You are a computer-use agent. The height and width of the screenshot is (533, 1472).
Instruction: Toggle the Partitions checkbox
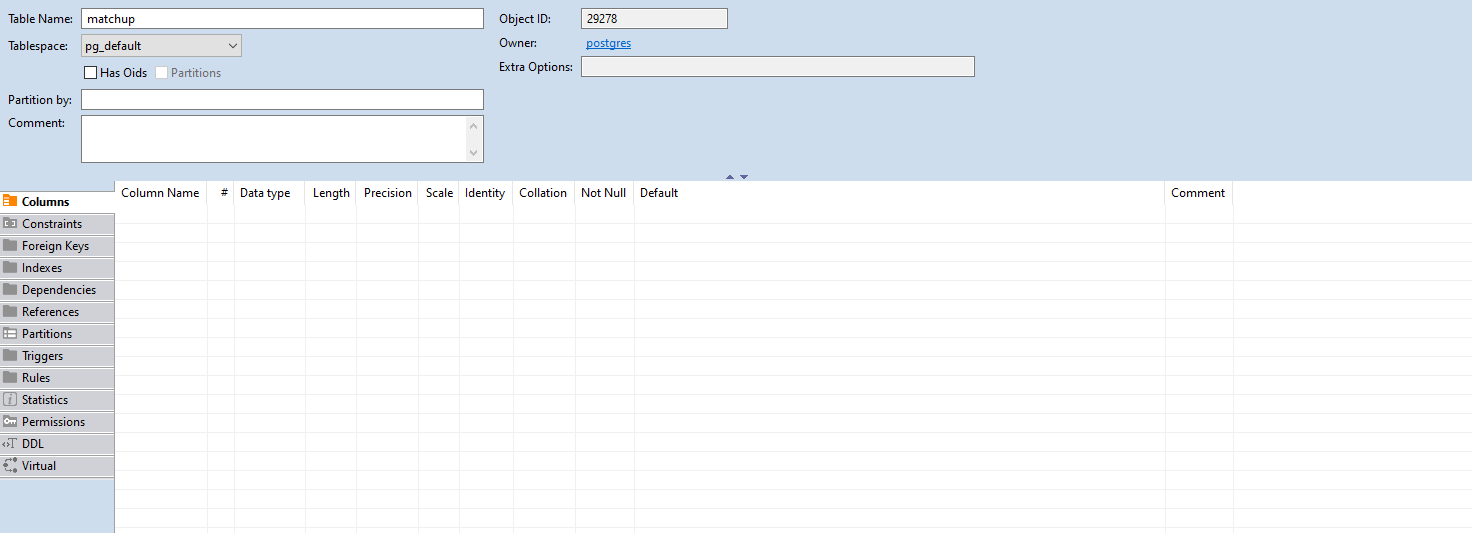(162, 73)
